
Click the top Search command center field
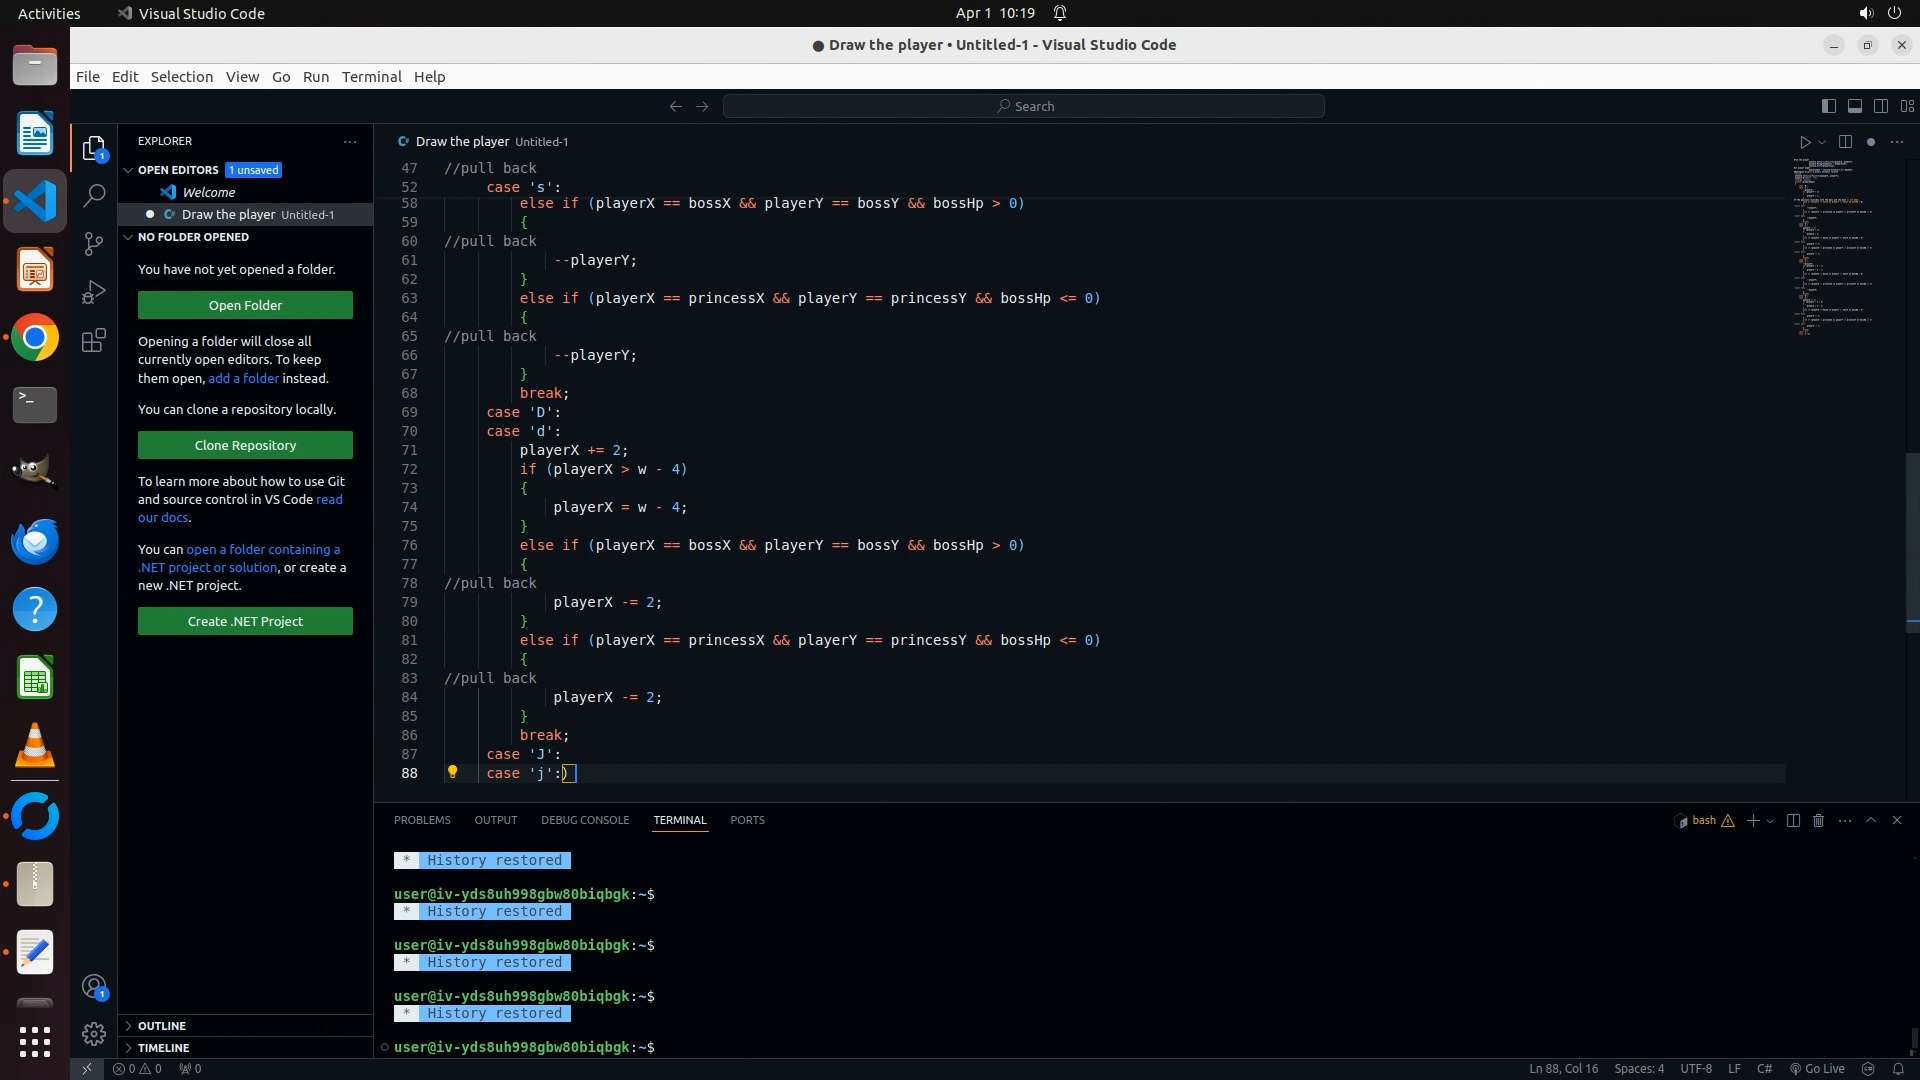1024,106
